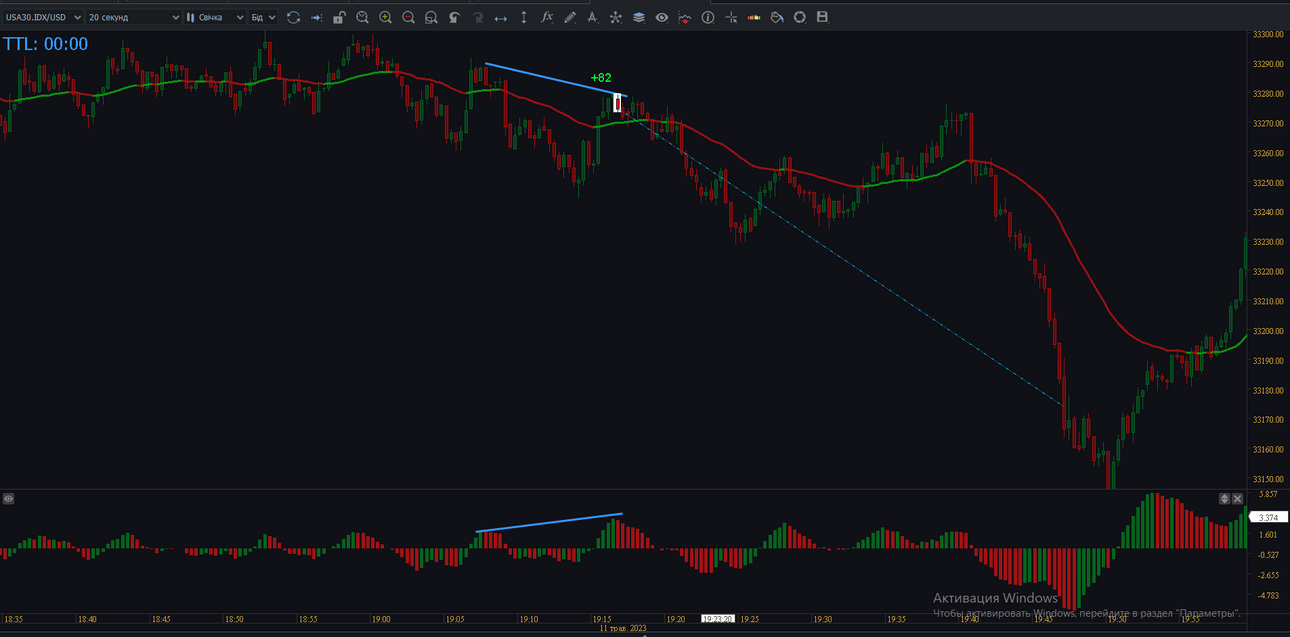Open the layers stack icon
This screenshot has height=637, width=1290.
tap(639, 17)
